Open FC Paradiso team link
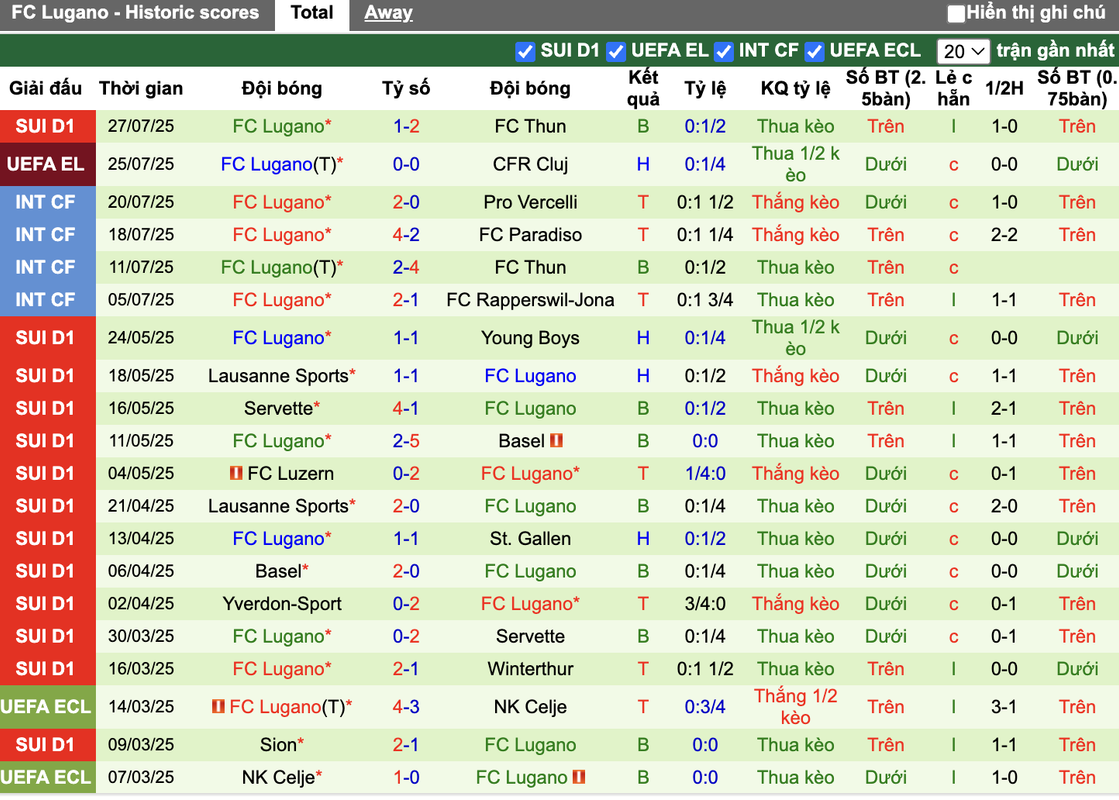Image resolution: width=1119 pixels, height=800 pixels. 530,235
